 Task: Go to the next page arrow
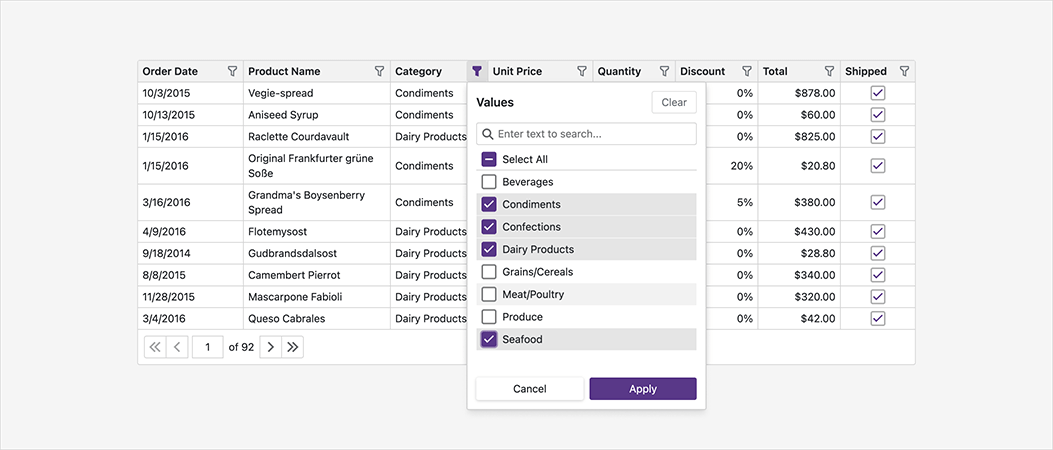coord(268,347)
